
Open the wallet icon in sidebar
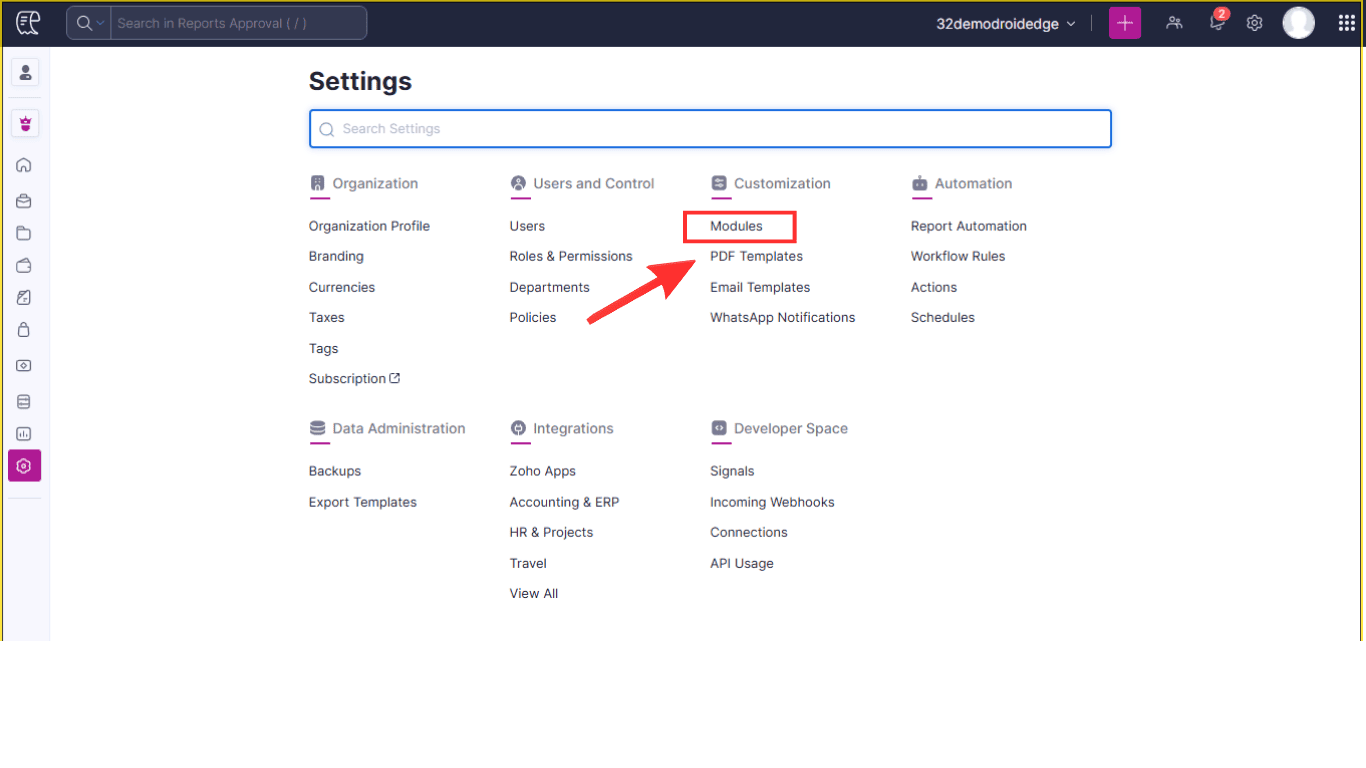pyautogui.click(x=24, y=265)
